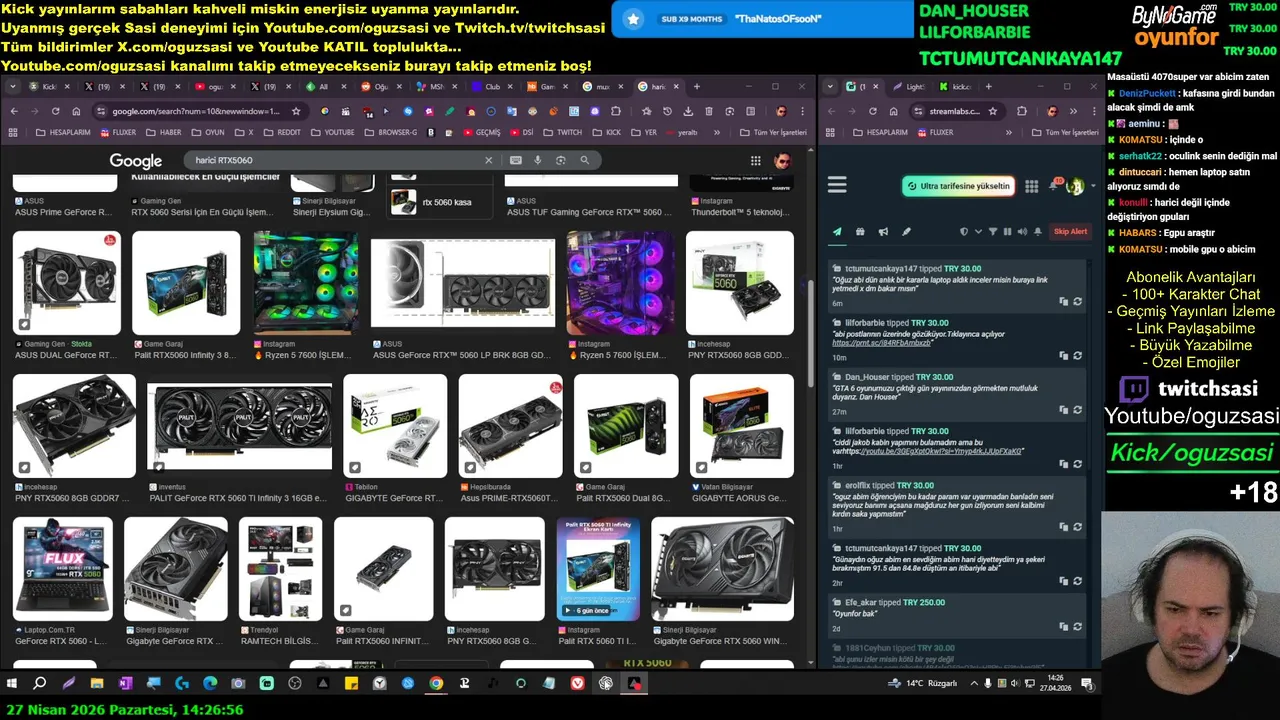This screenshot has height=720, width=1280.
Task: Select the paper plane events tab
Action: (837, 232)
